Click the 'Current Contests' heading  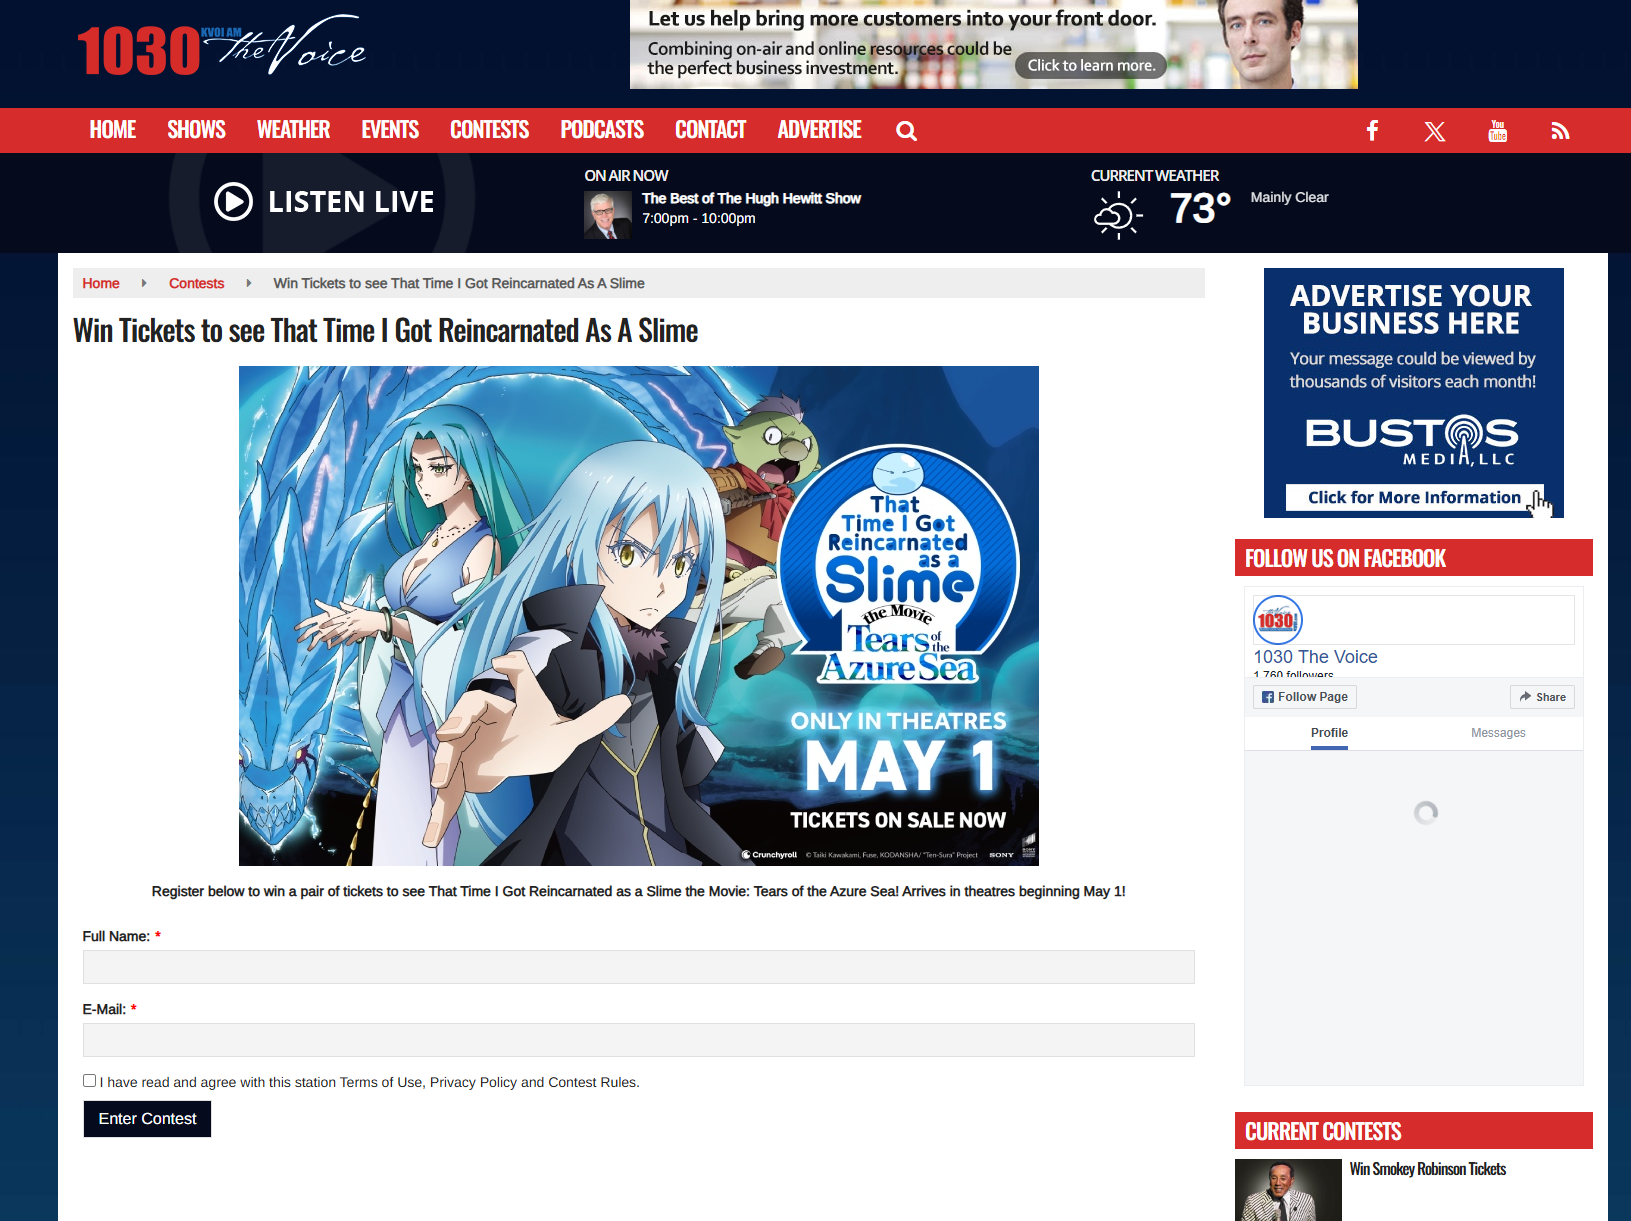(1323, 1132)
